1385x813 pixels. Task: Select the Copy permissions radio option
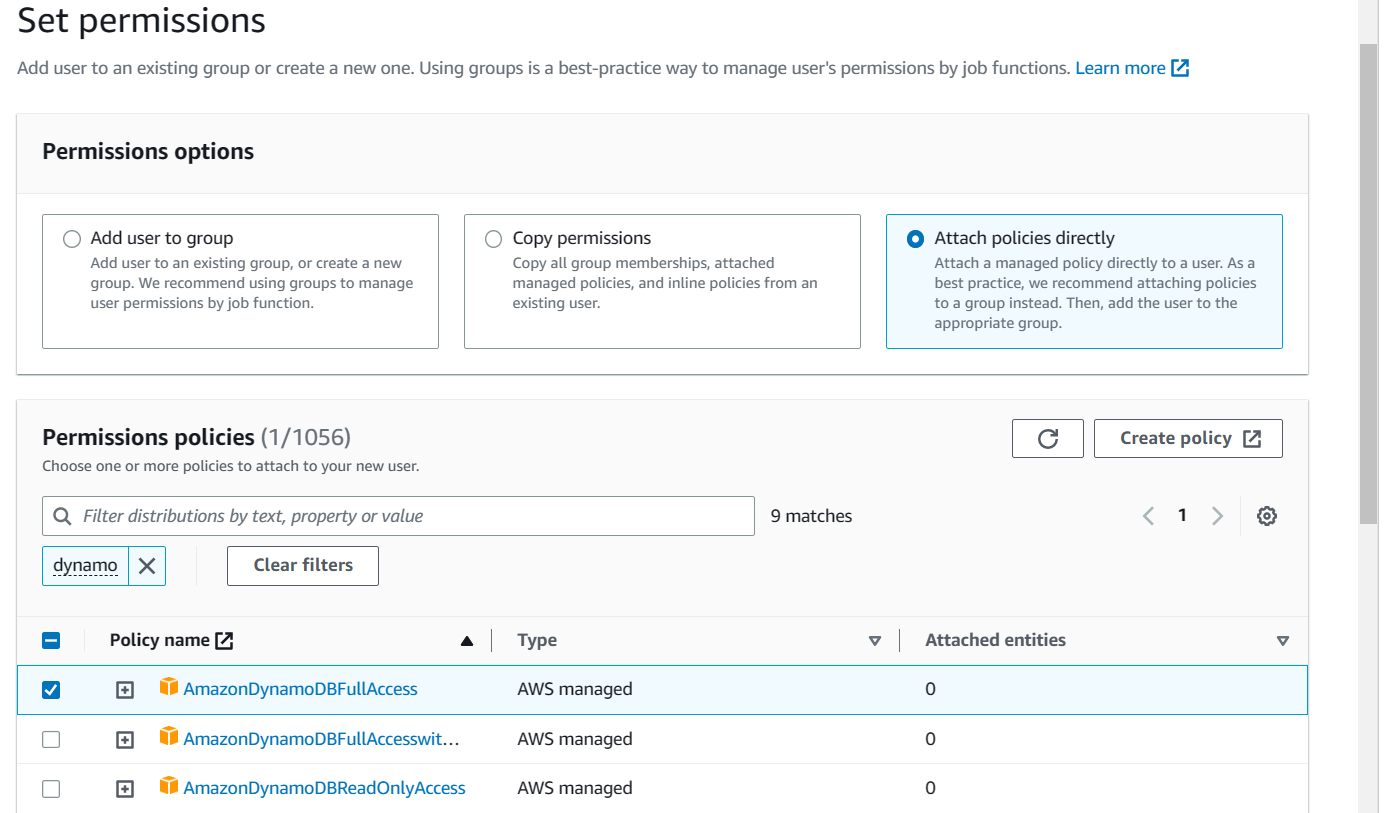point(493,239)
